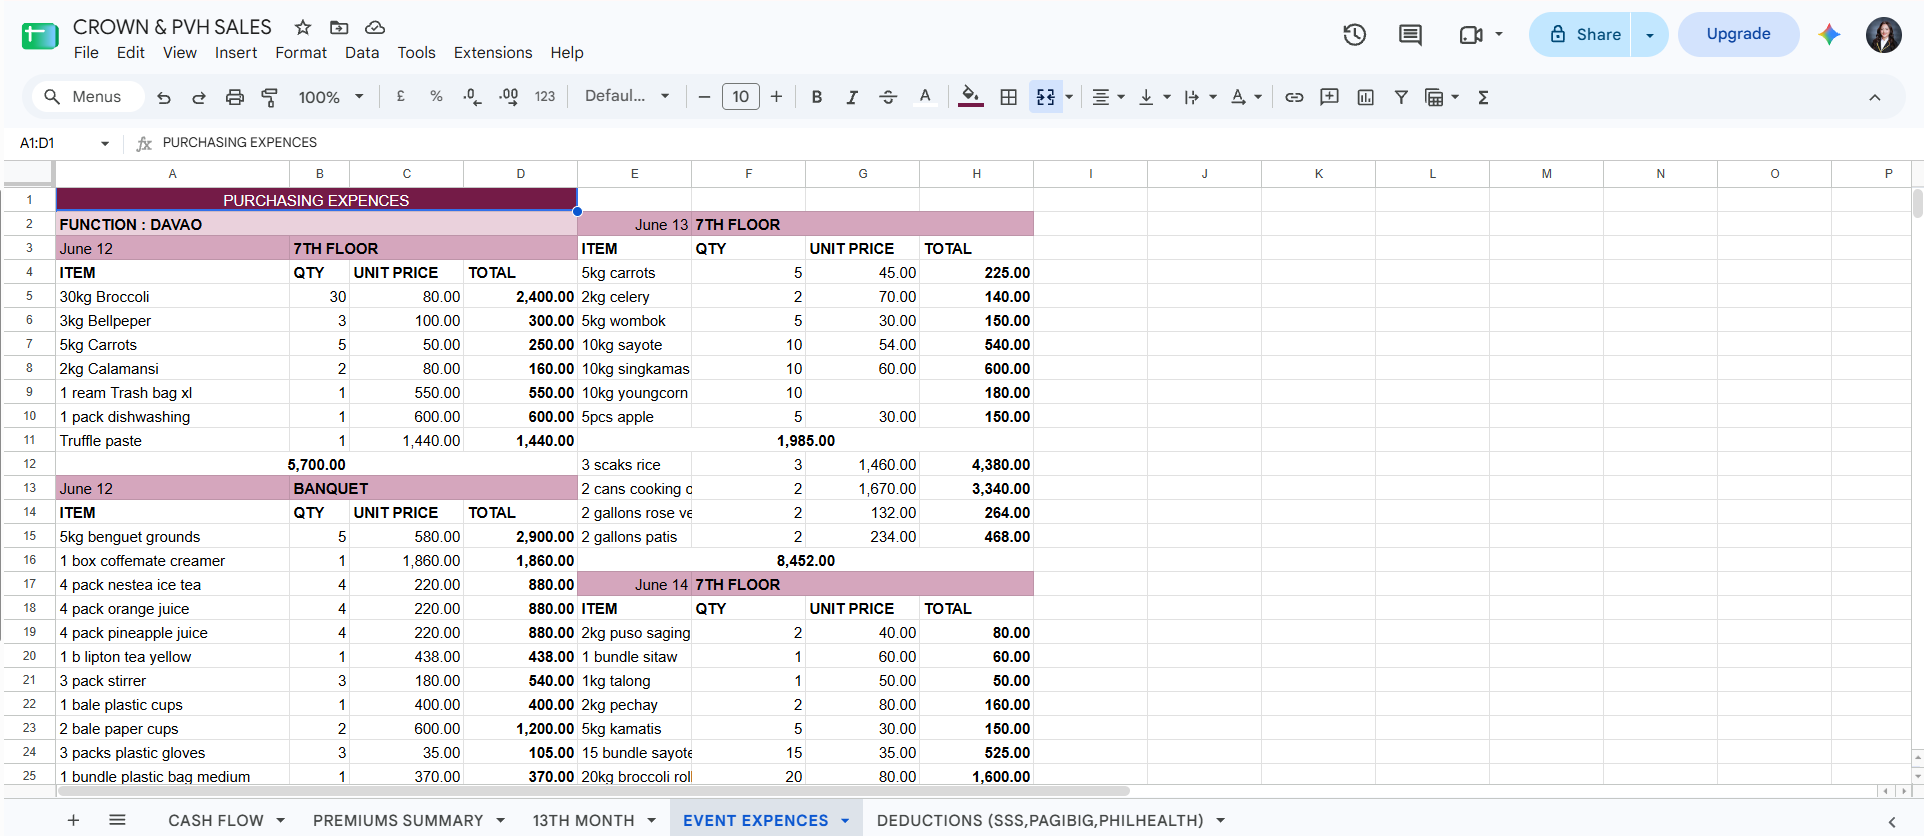Image resolution: width=1924 pixels, height=836 pixels.
Task: Add a new sheet
Action: click(x=73, y=821)
